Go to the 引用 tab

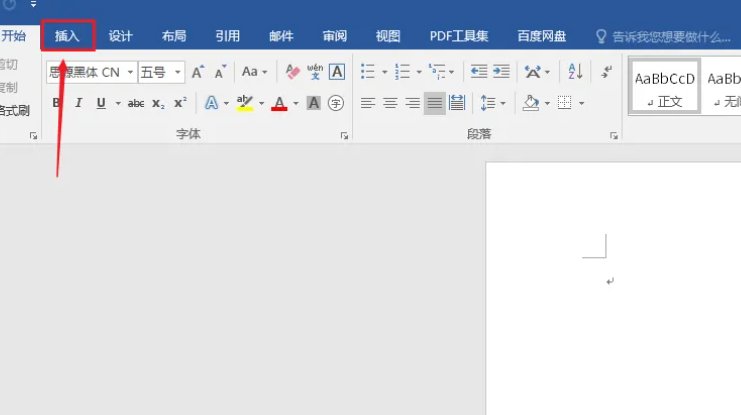point(227,36)
